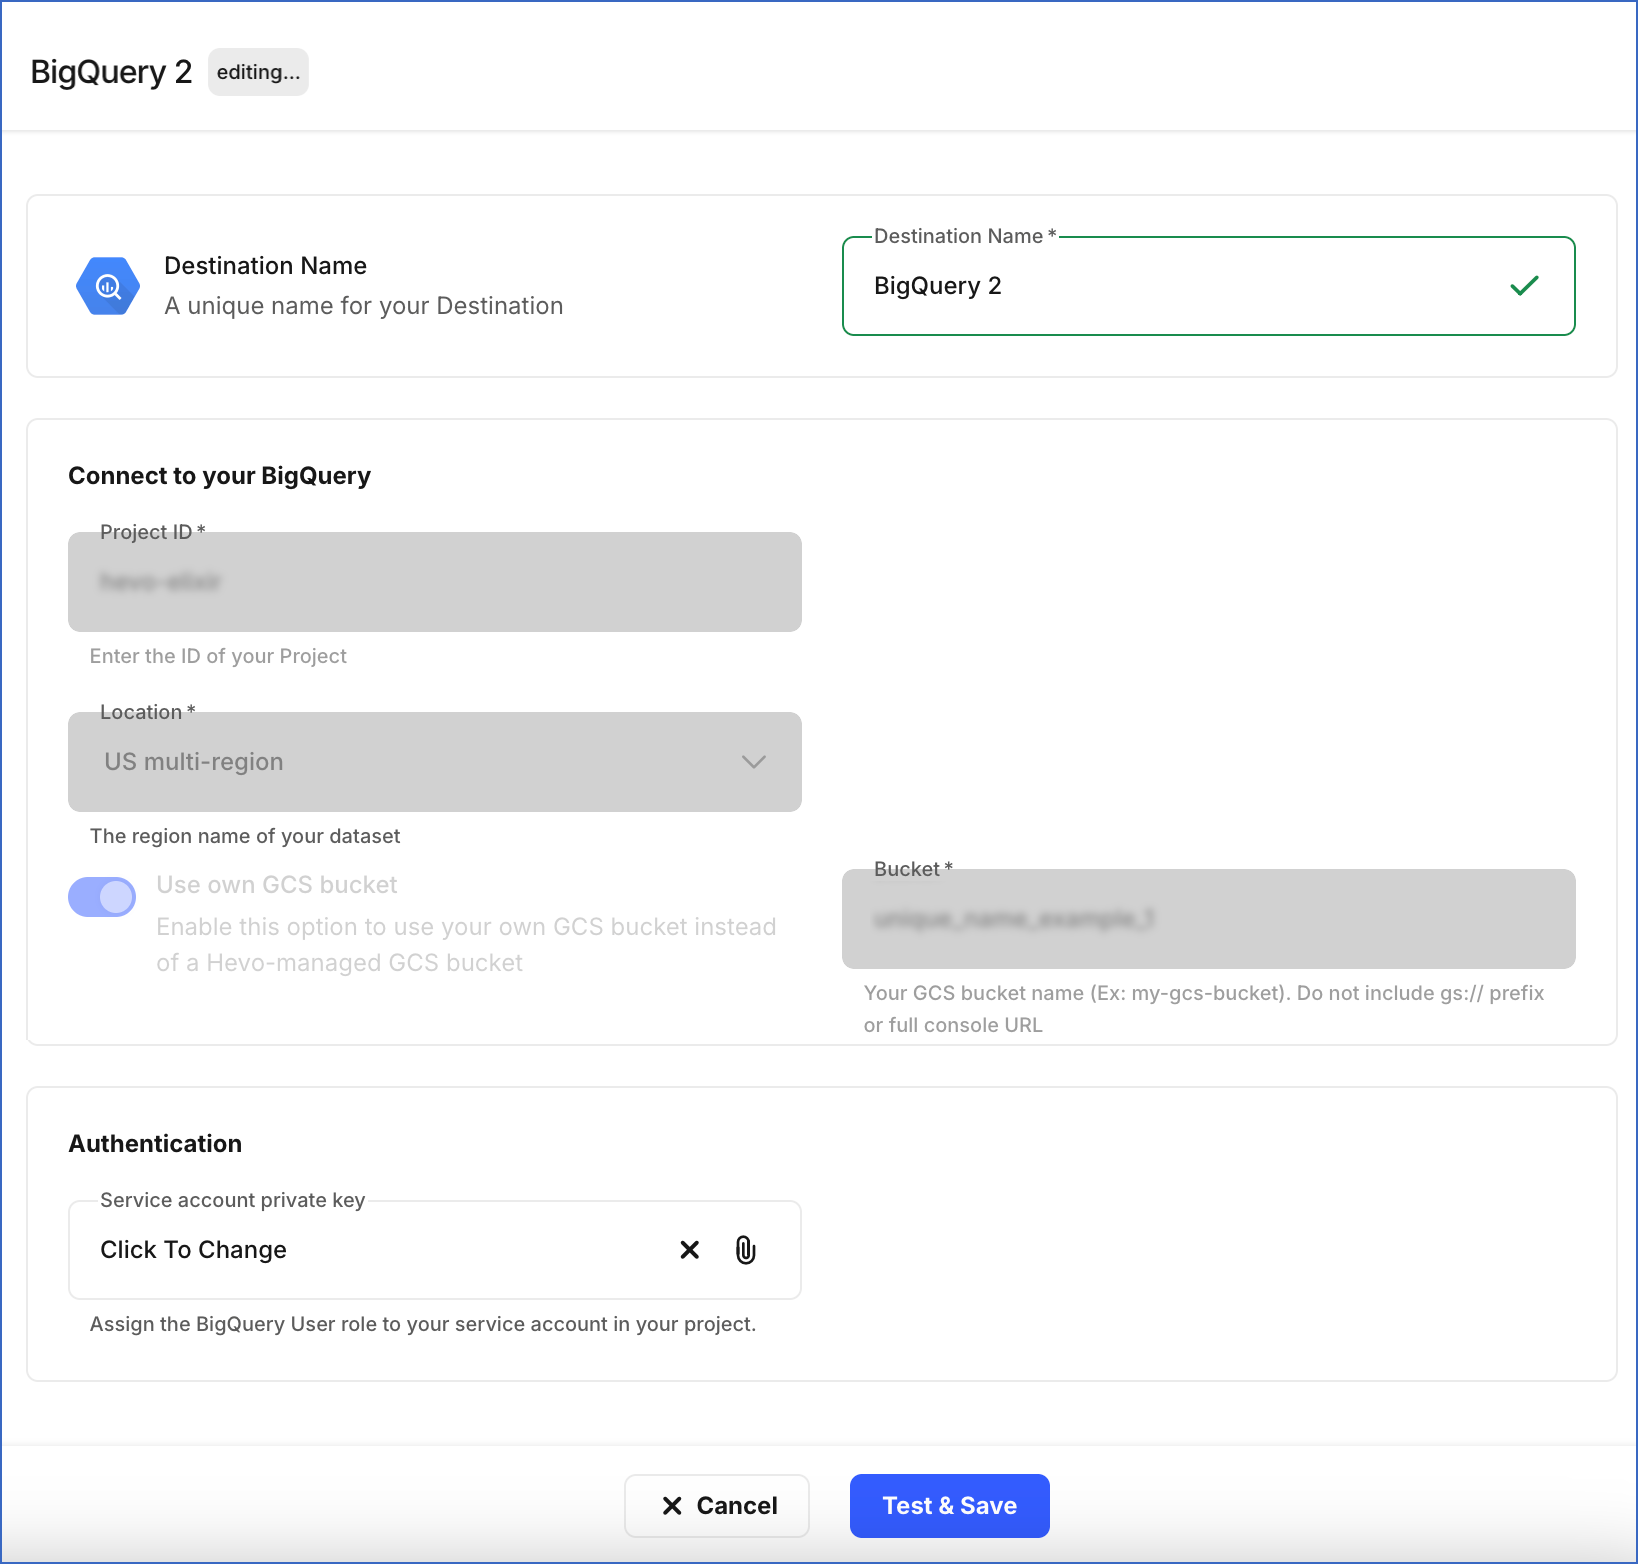Click the Bucket name input field
The image size is (1638, 1564).
click(1209, 919)
